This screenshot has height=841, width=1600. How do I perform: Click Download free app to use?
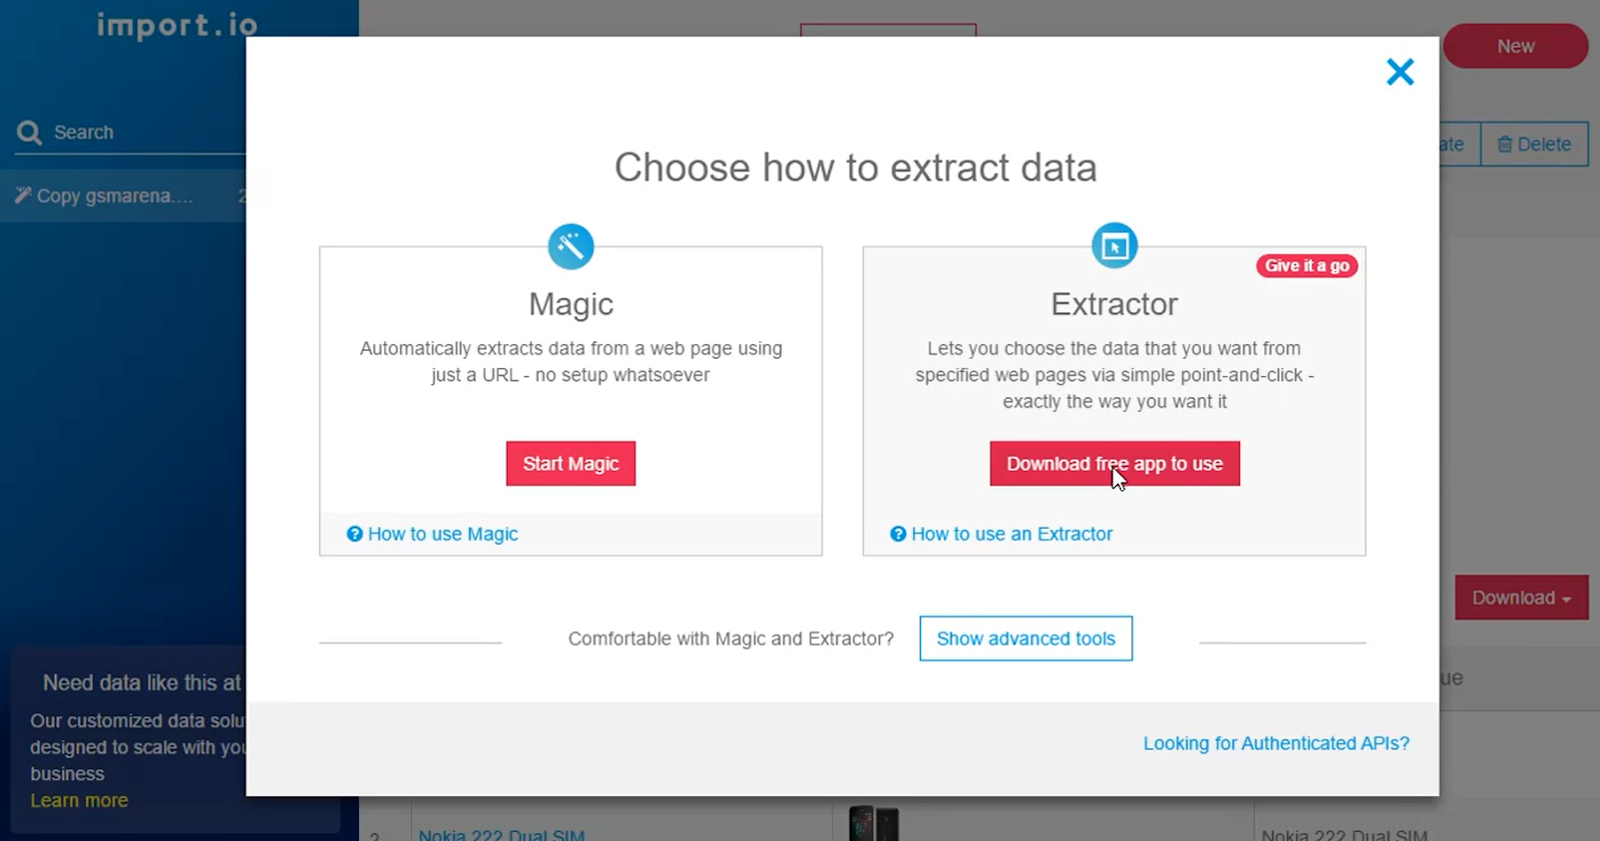click(x=1114, y=464)
